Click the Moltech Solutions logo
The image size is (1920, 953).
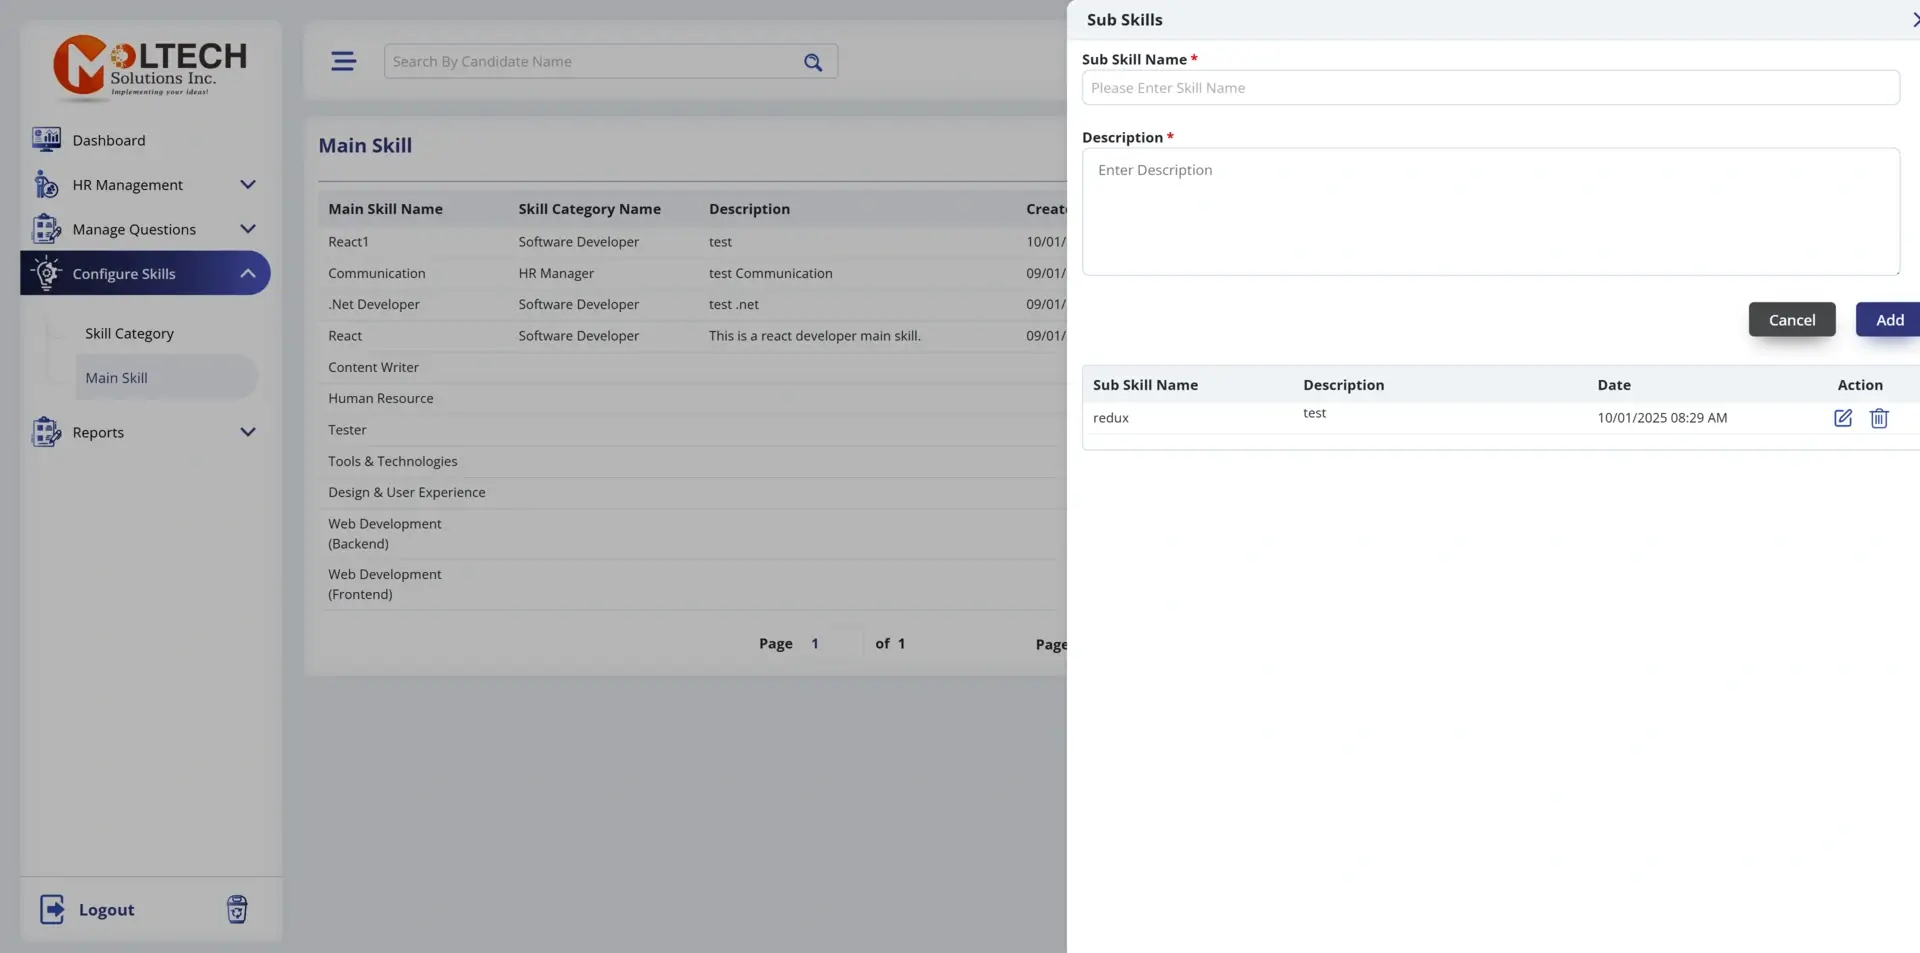[x=150, y=66]
